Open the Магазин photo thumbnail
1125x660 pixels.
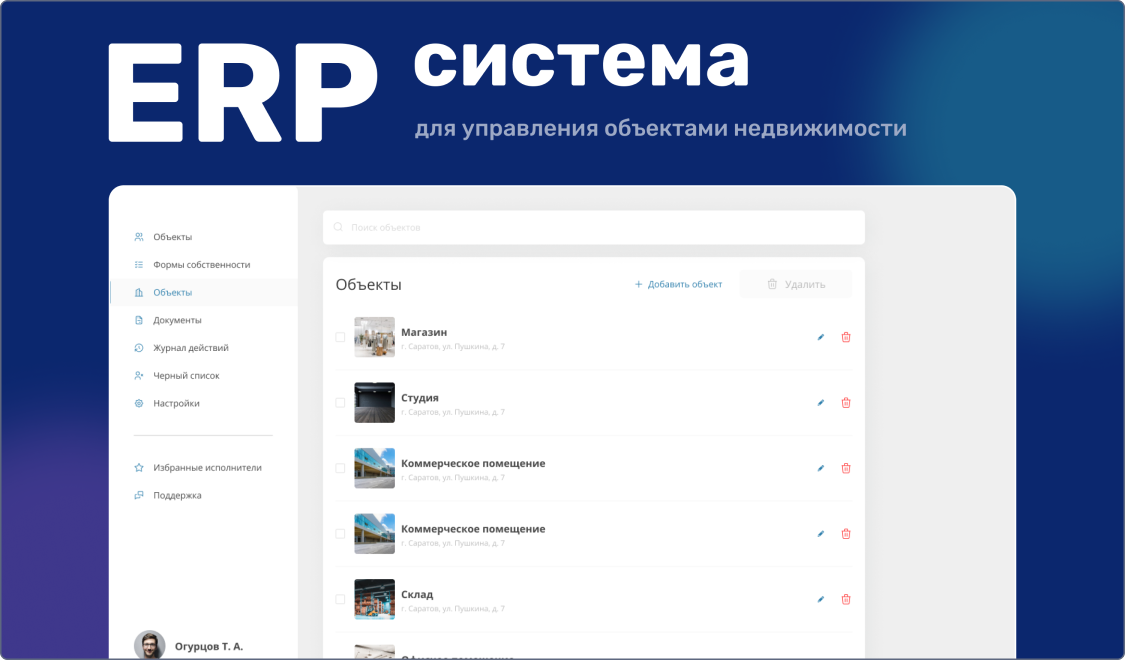[375, 337]
